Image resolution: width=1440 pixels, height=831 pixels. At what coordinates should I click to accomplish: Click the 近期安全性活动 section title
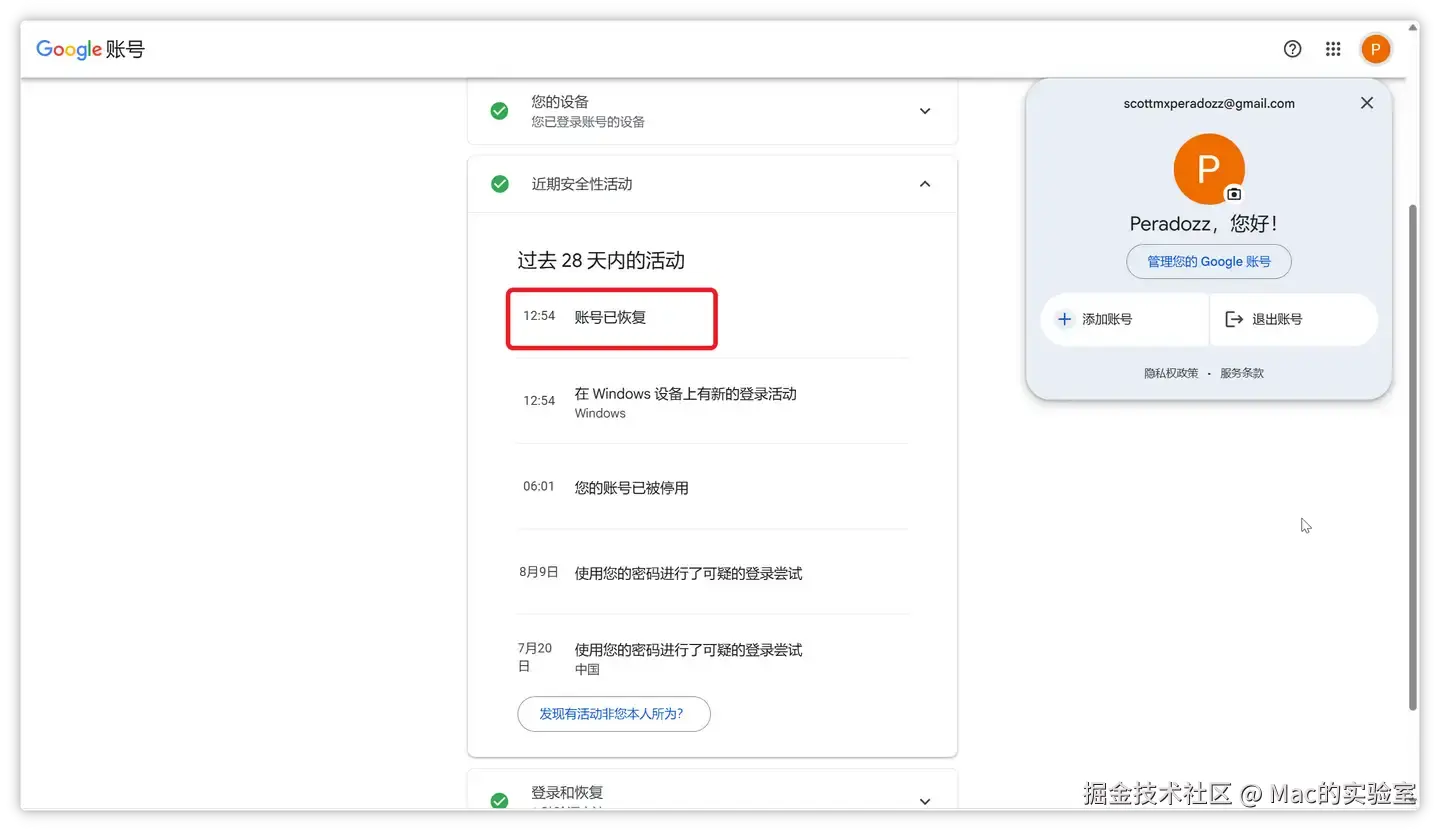click(x=582, y=184)
